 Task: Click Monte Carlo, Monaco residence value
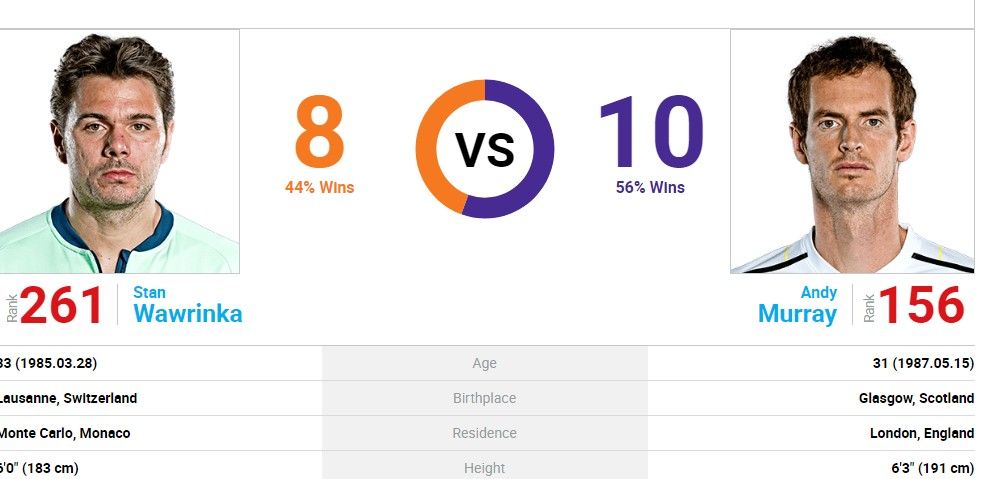point(65,433)
